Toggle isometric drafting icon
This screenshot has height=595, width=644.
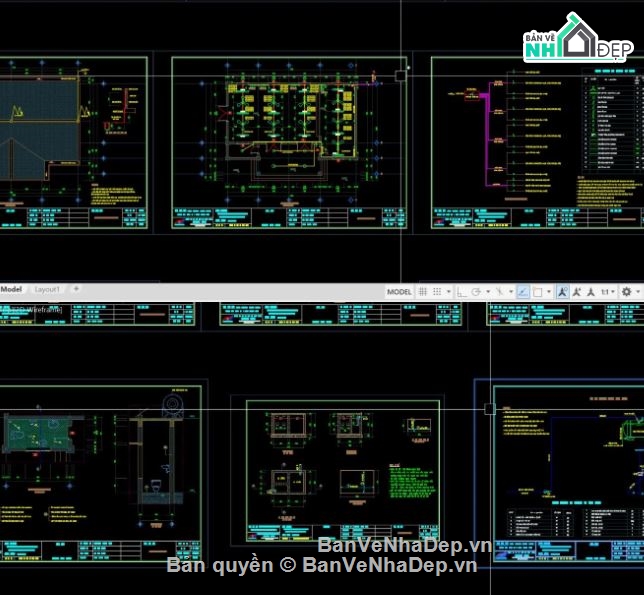499,292
